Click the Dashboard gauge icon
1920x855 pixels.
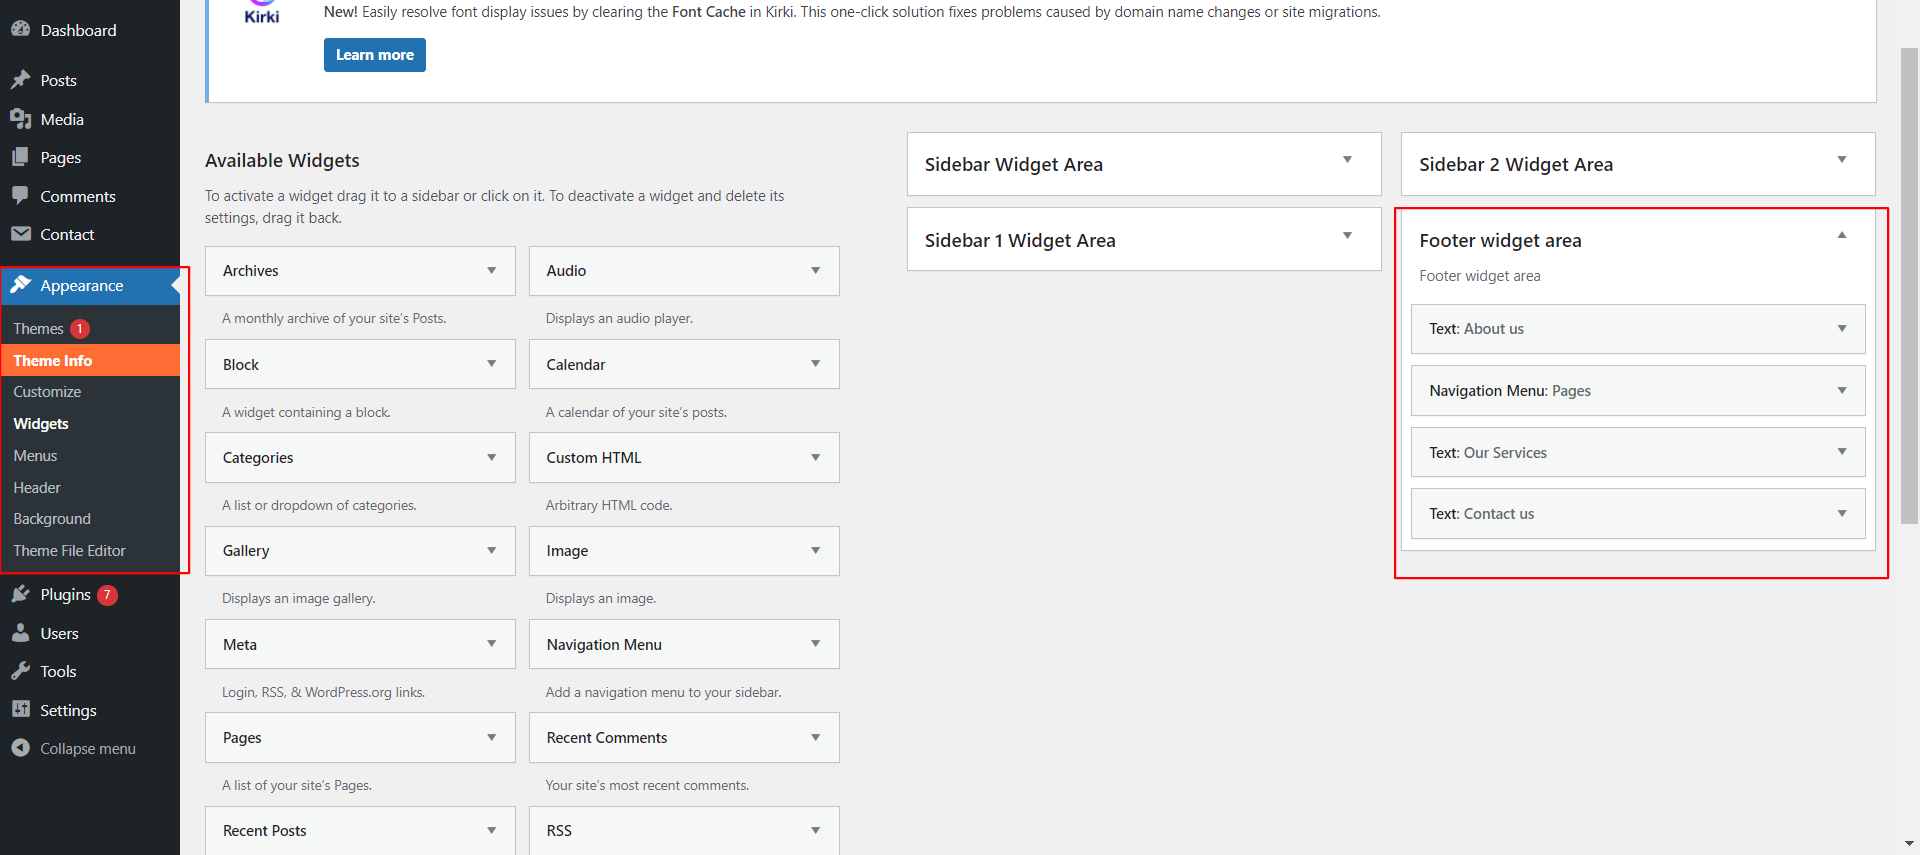point(20,29)
